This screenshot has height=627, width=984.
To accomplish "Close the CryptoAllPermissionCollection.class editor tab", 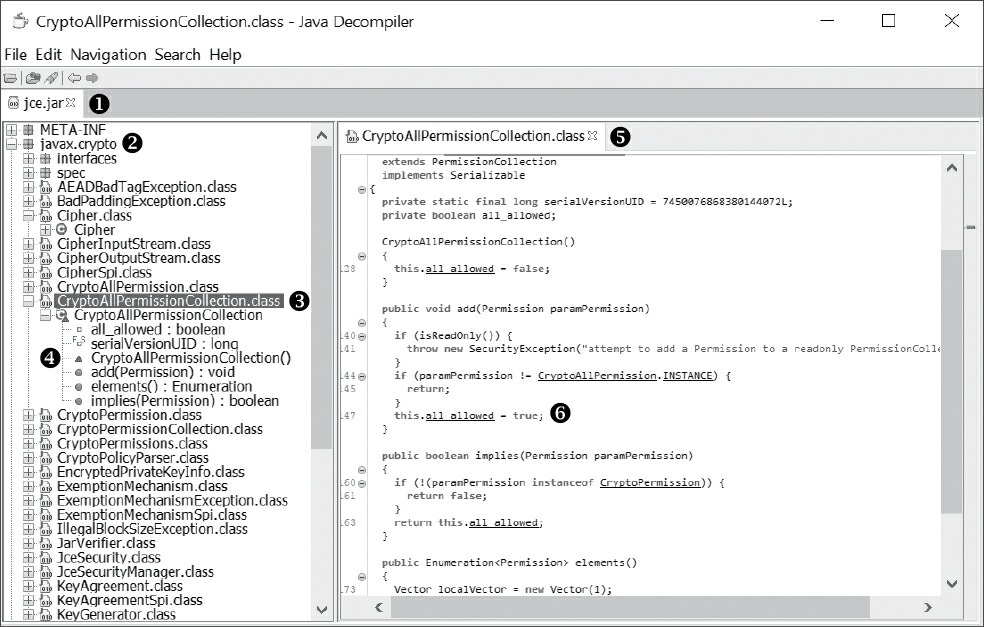I will coord(592,136).
